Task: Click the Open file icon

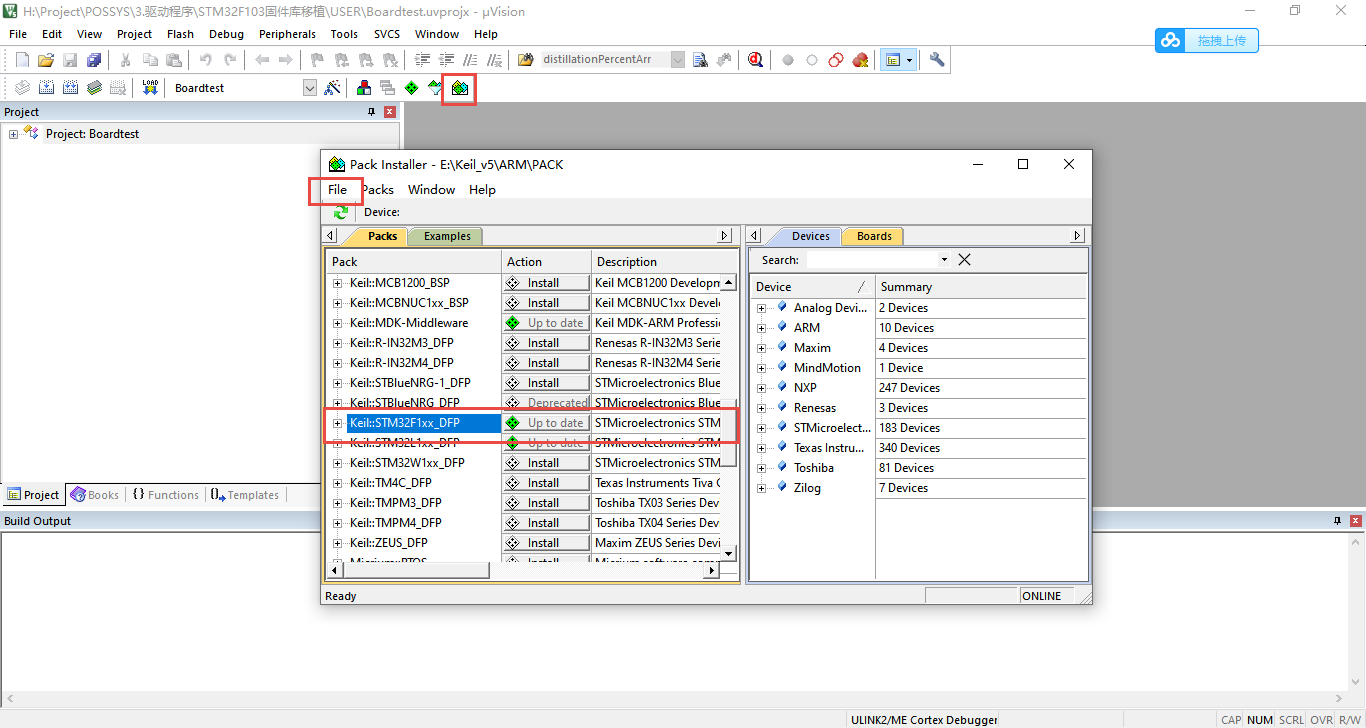Action: (46, 60)
